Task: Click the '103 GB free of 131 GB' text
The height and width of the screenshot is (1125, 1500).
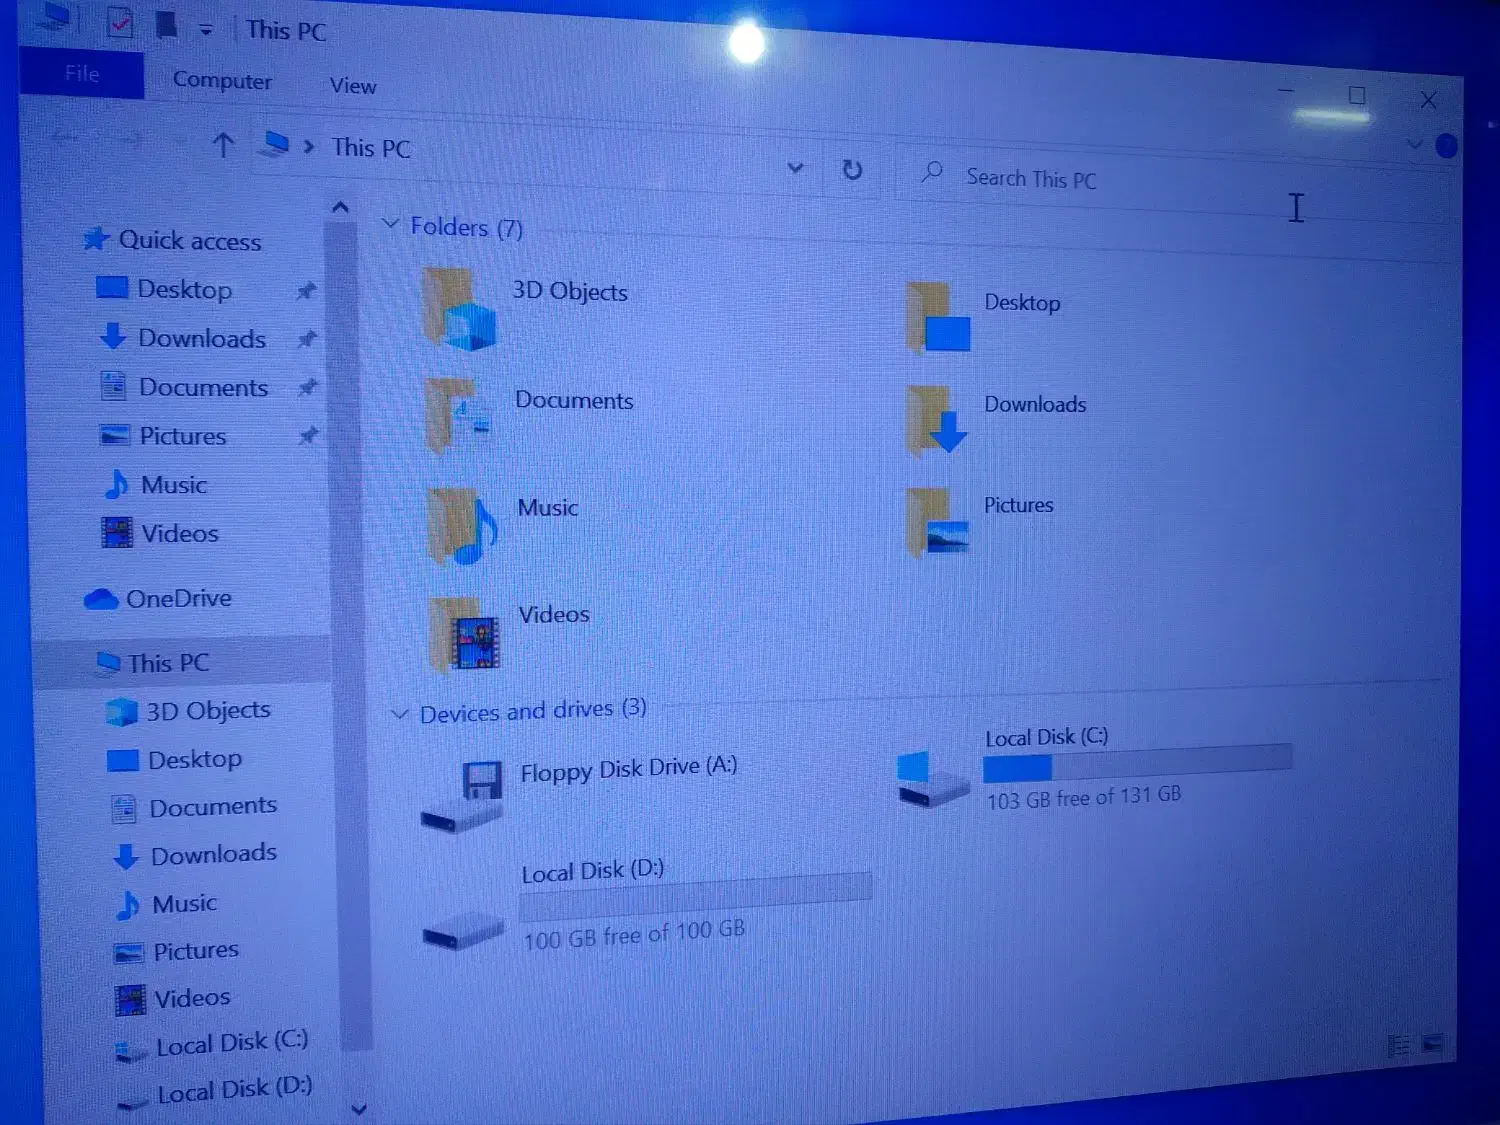Action: (1084, 797)
